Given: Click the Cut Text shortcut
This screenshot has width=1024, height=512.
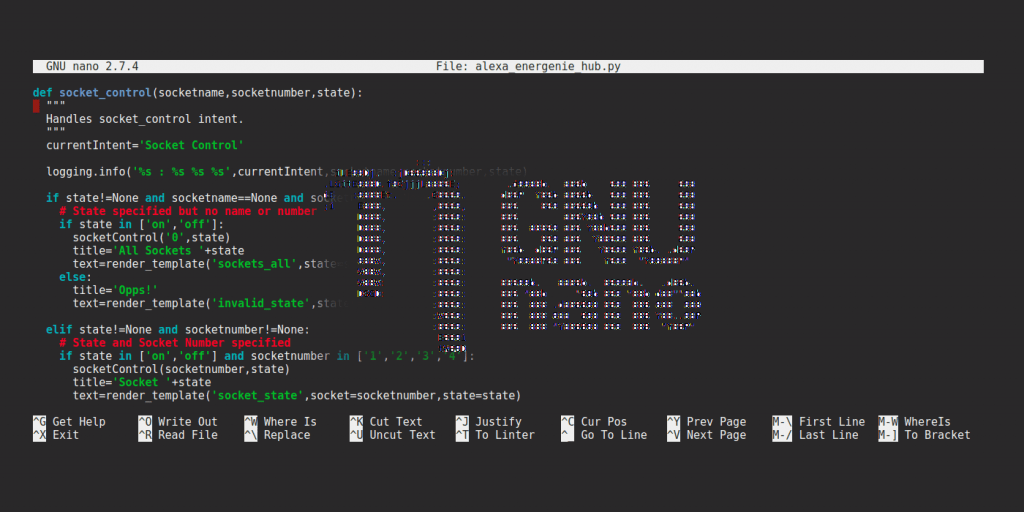Looking at the screenshot, I should coord(396,422).
